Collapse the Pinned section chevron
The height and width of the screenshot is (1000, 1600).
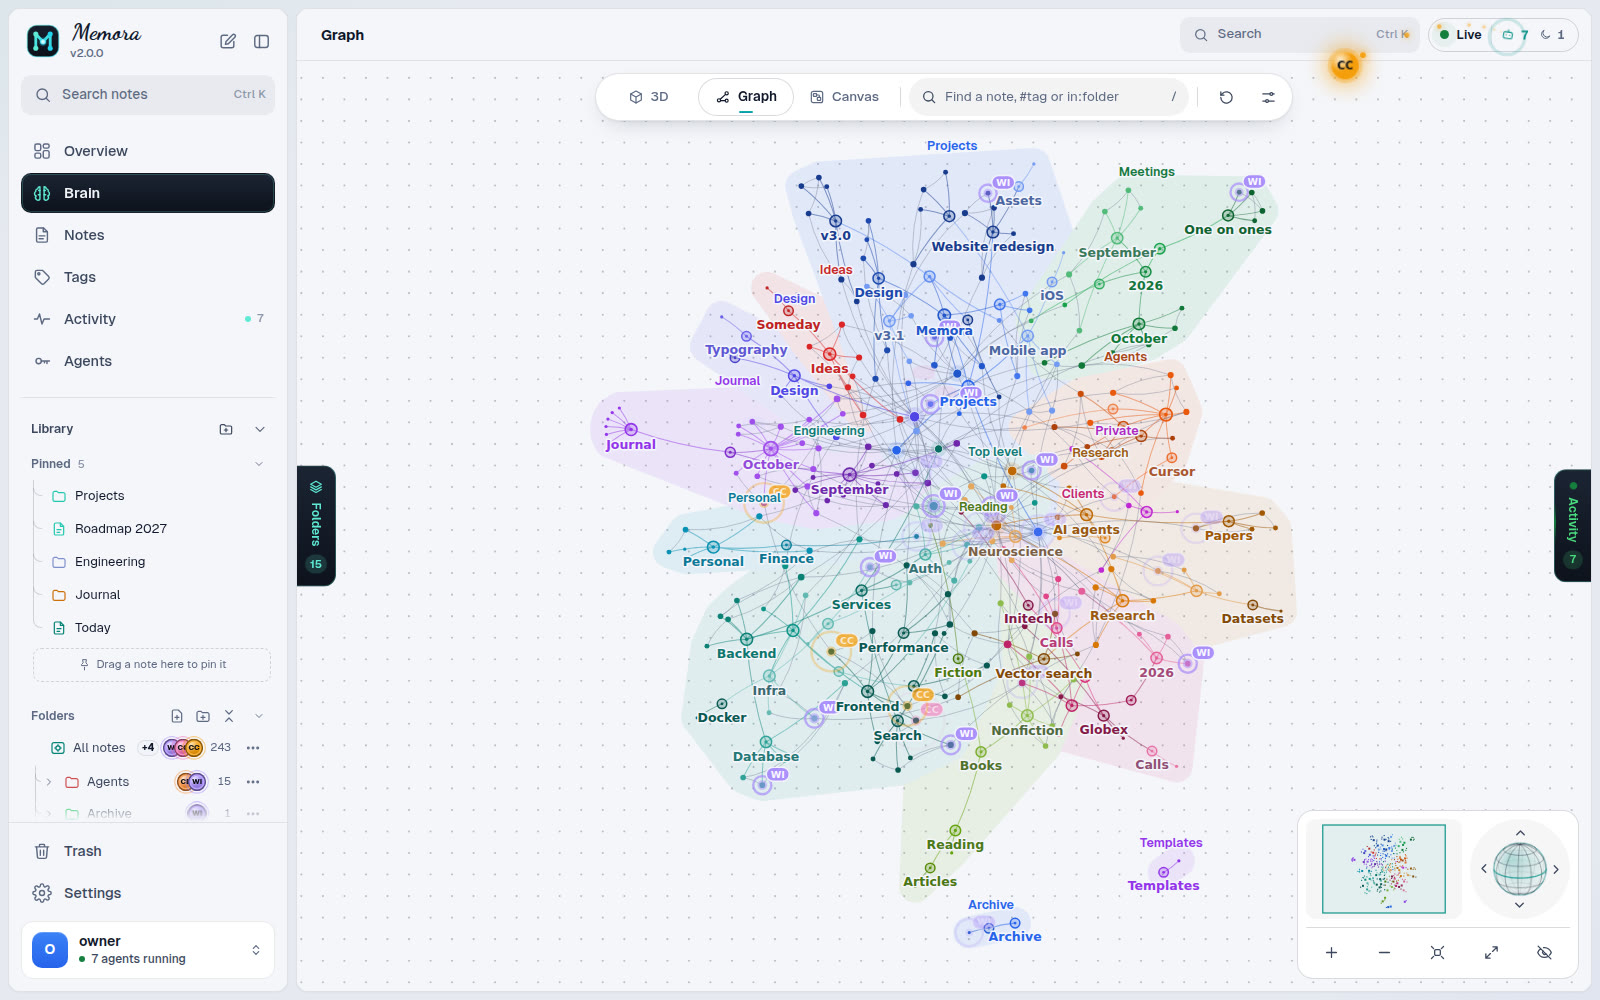coord(259,464)
